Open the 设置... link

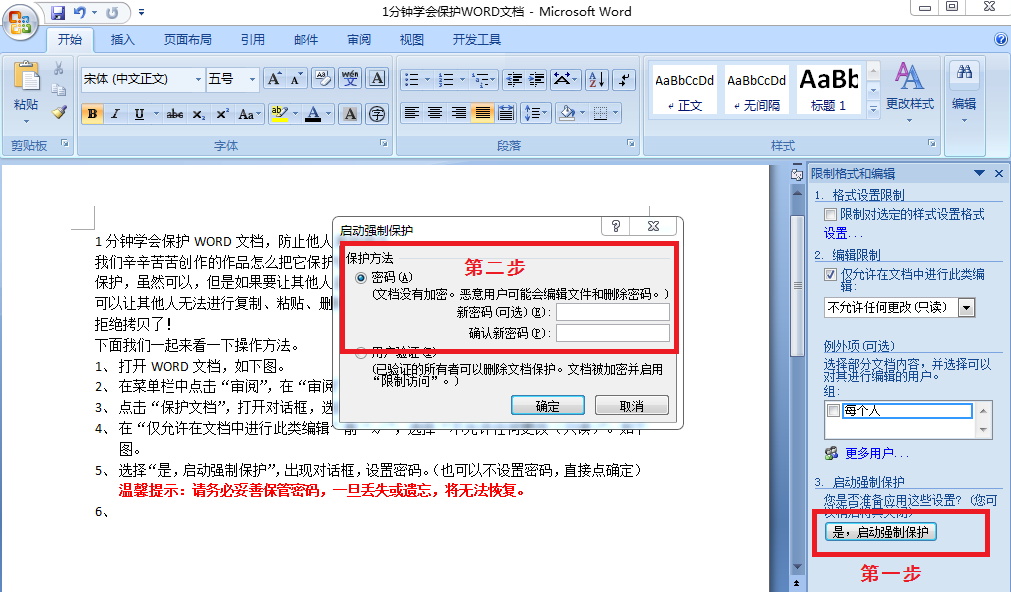tap(842, 233)
